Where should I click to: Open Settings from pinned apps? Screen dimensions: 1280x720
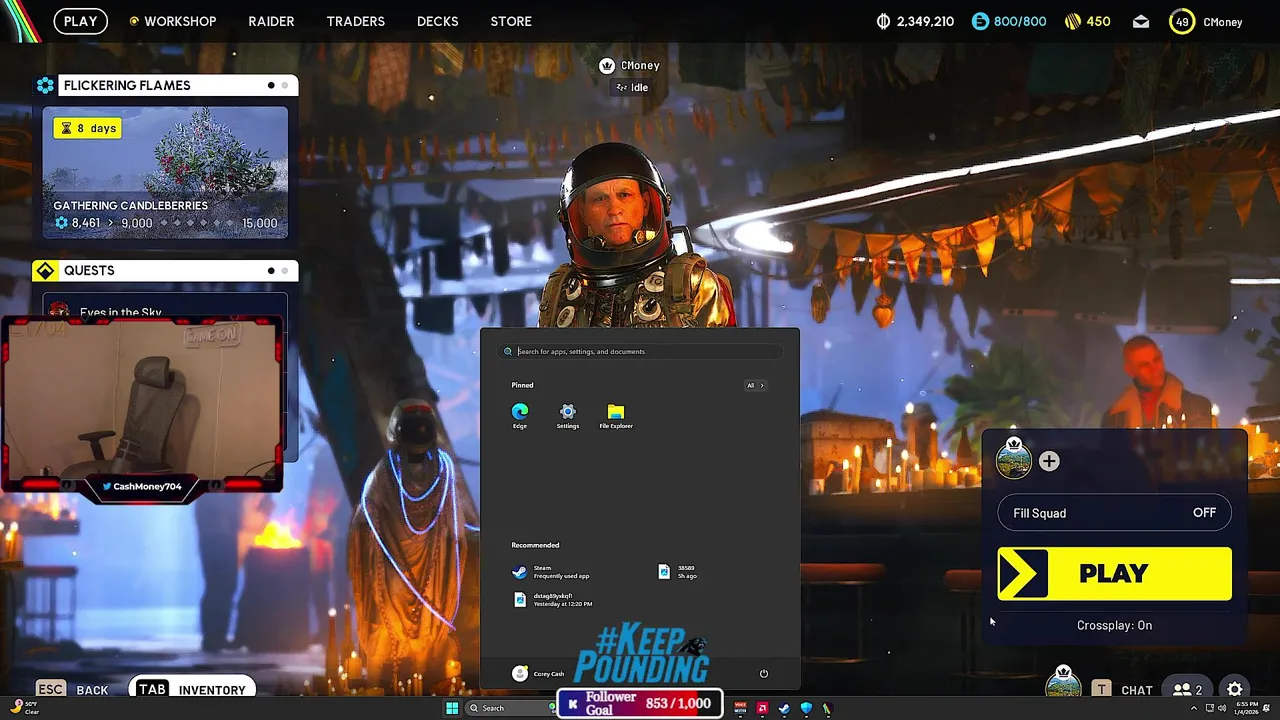coord(567,416)
